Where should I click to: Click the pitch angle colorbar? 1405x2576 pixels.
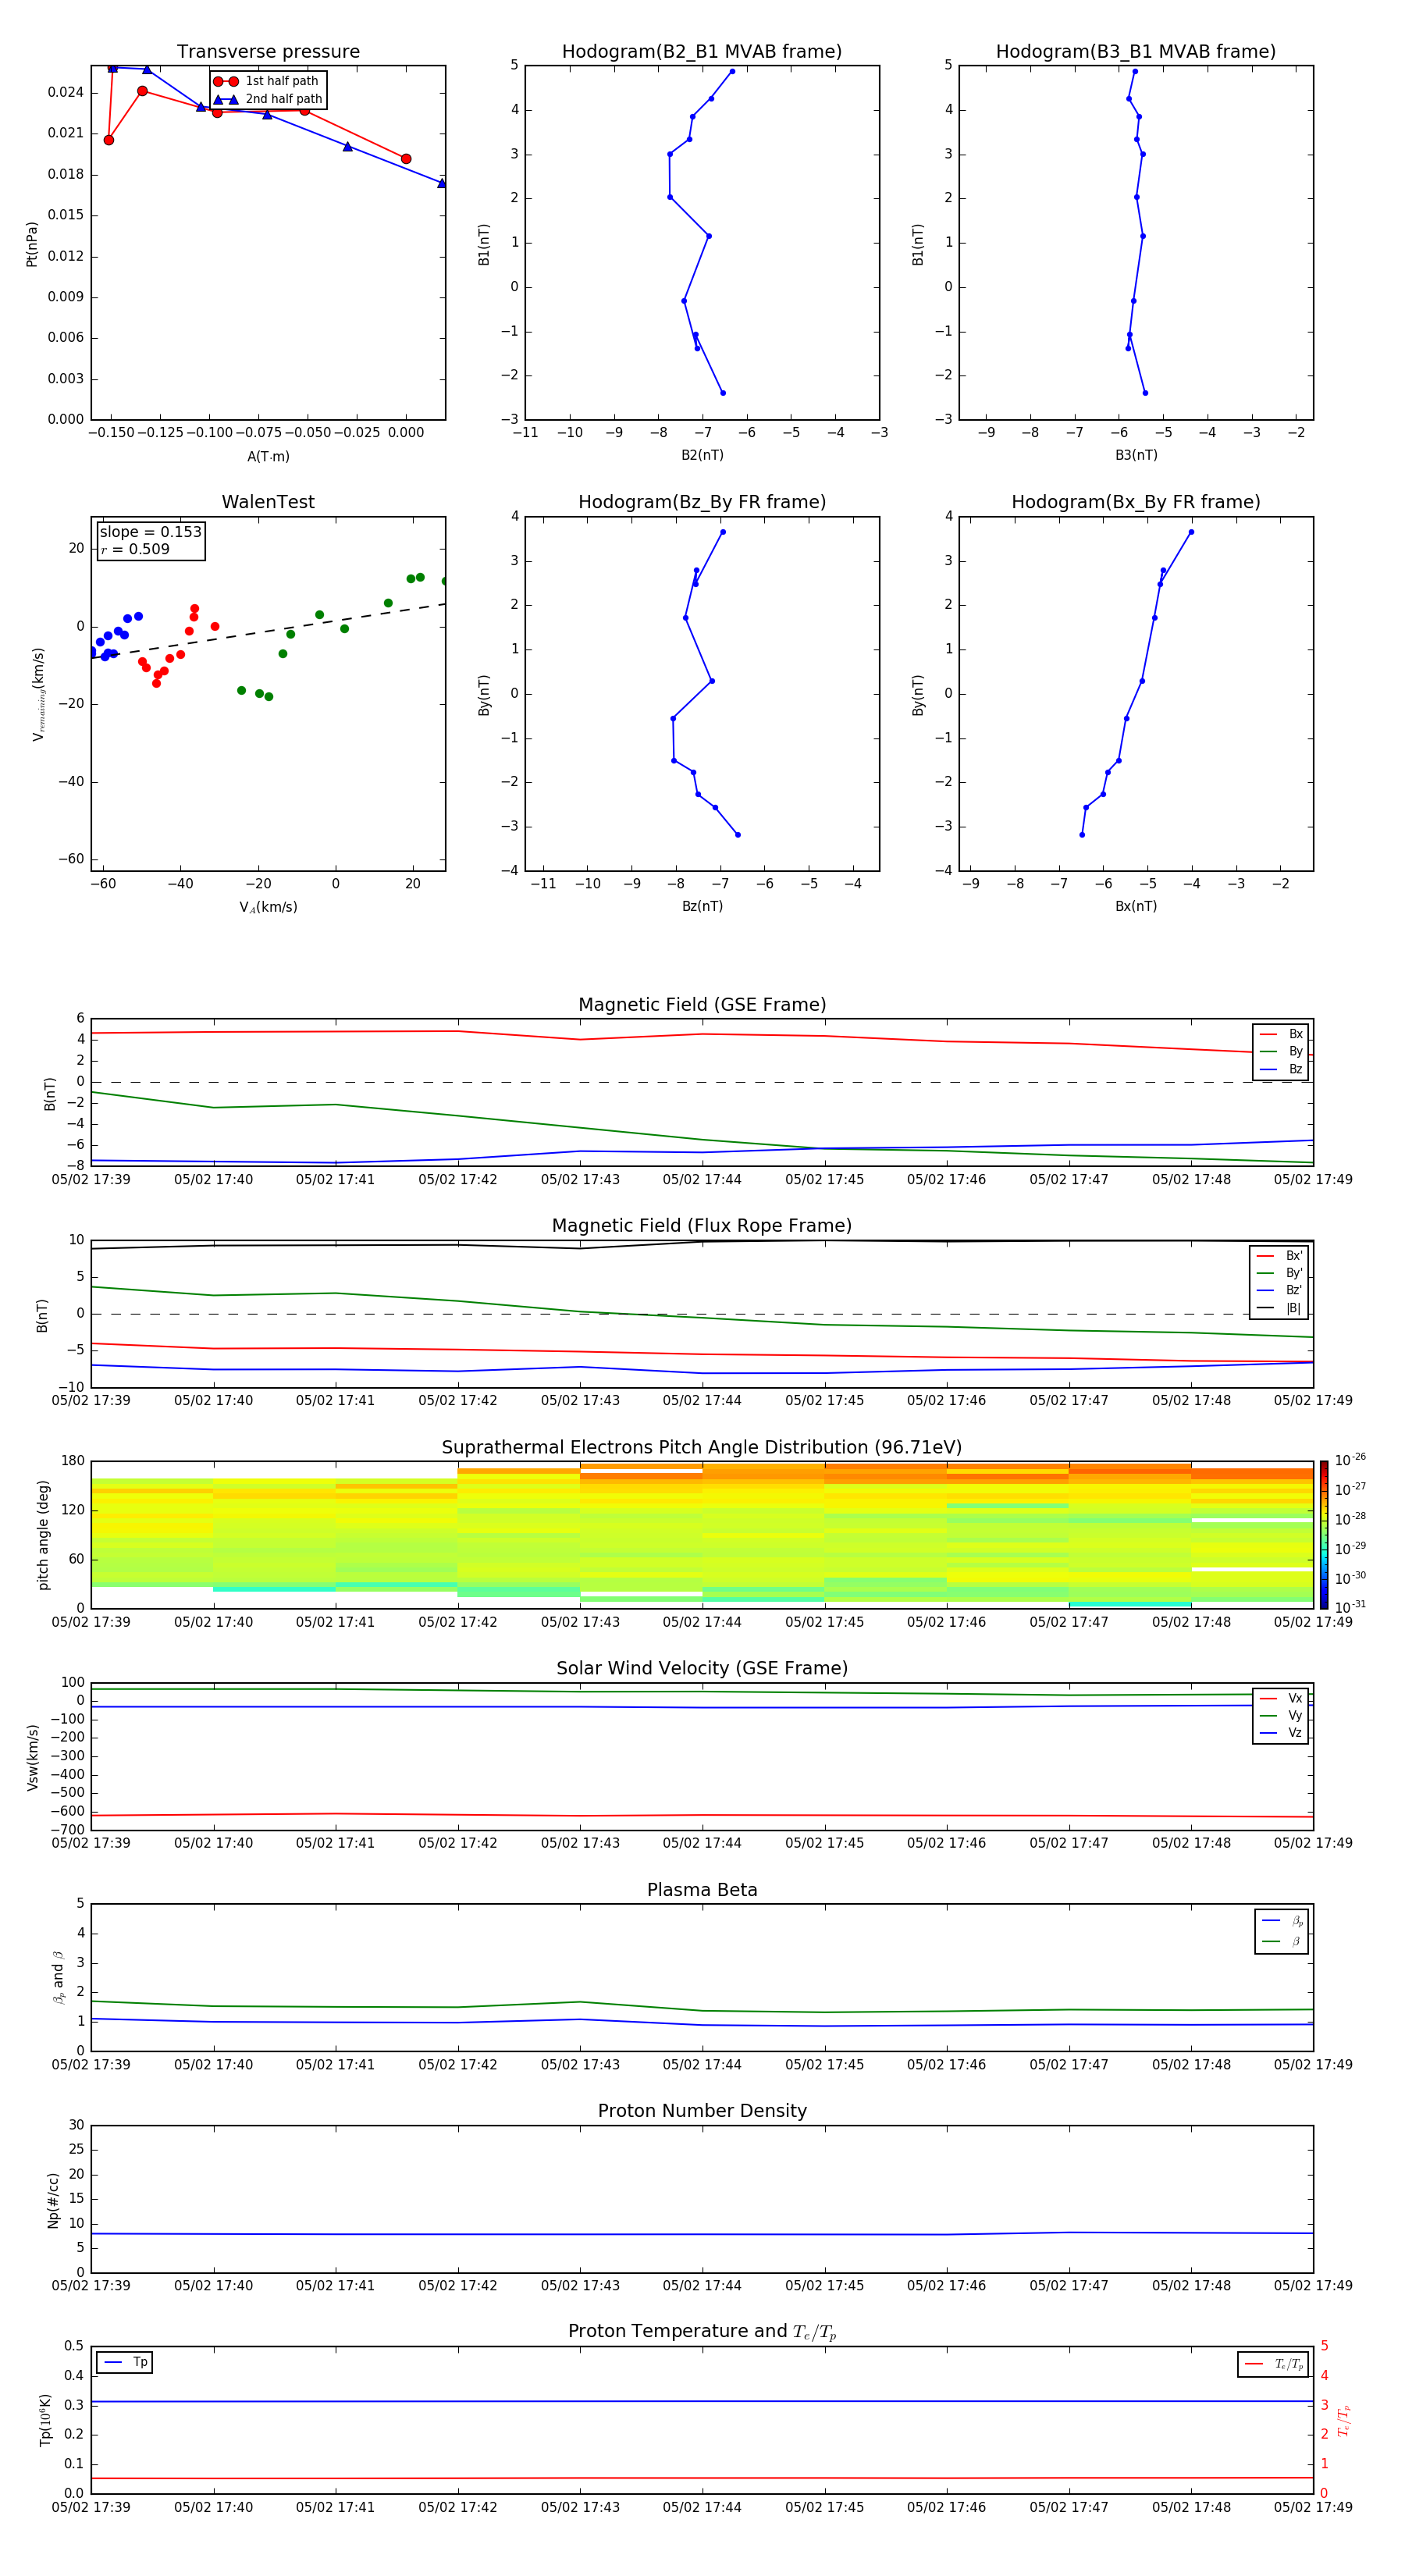coord(1323,1535)
